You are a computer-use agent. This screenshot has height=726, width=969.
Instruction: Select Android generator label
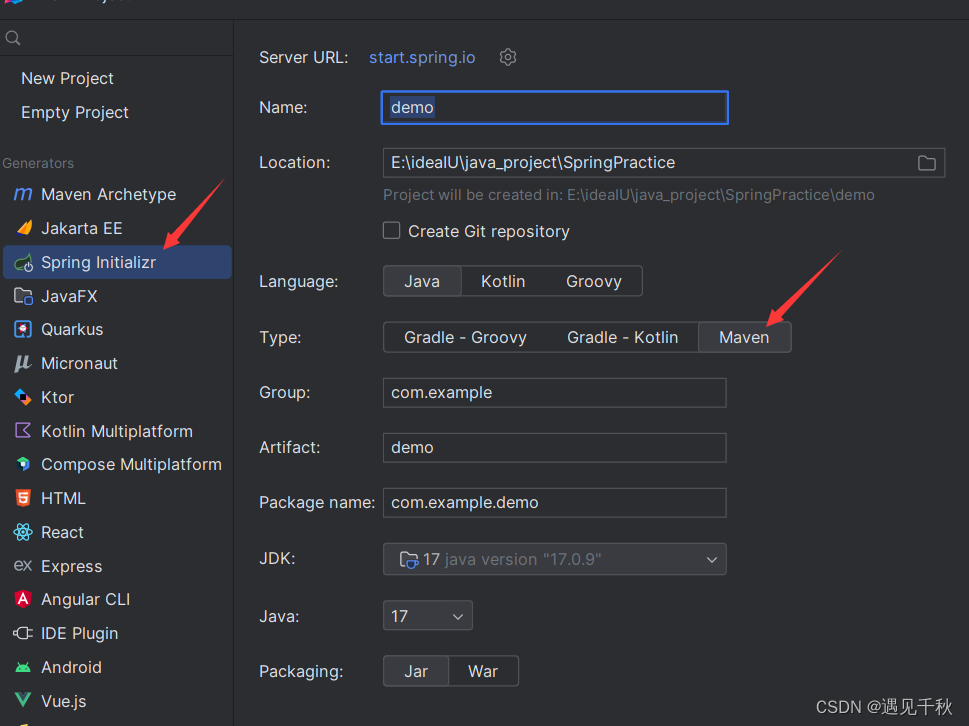(x=71, y=667)
